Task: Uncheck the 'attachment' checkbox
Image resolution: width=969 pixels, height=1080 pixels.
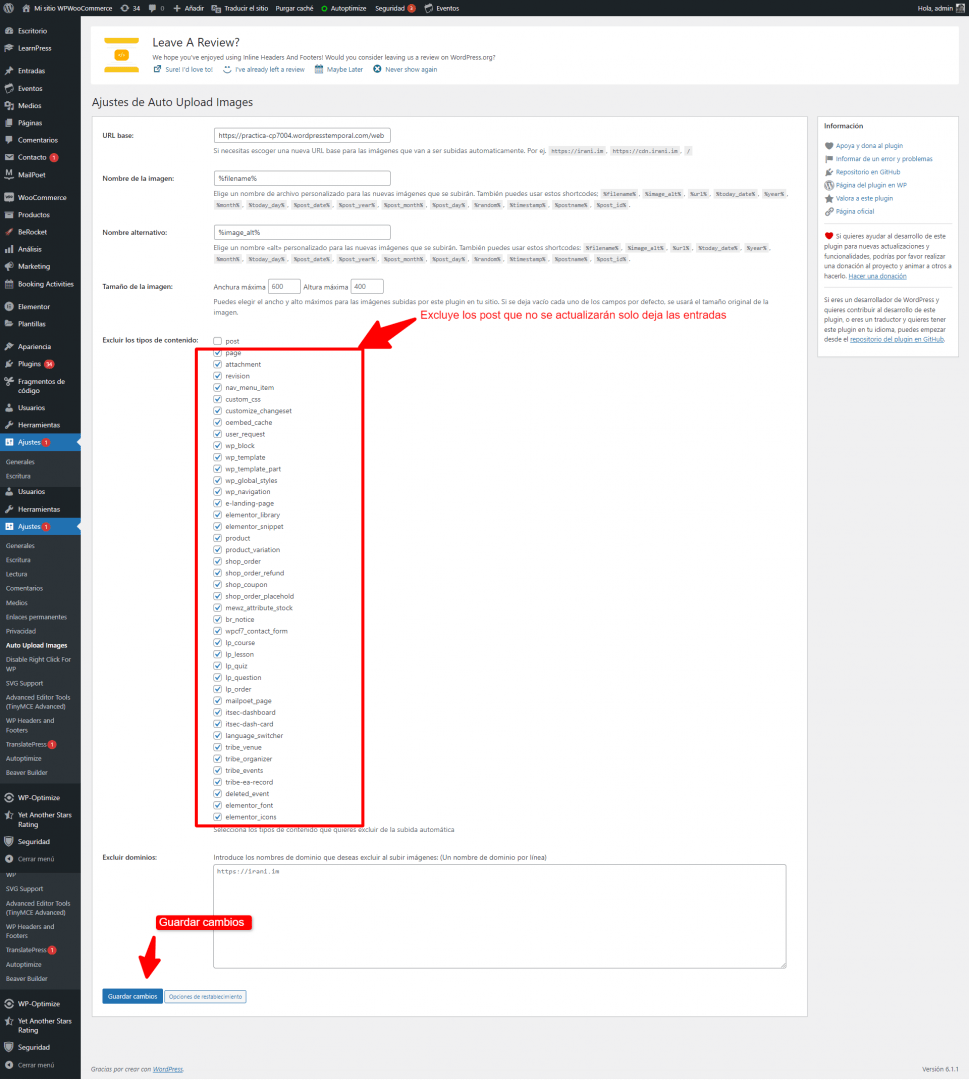Action: click(x=218, y=364)
